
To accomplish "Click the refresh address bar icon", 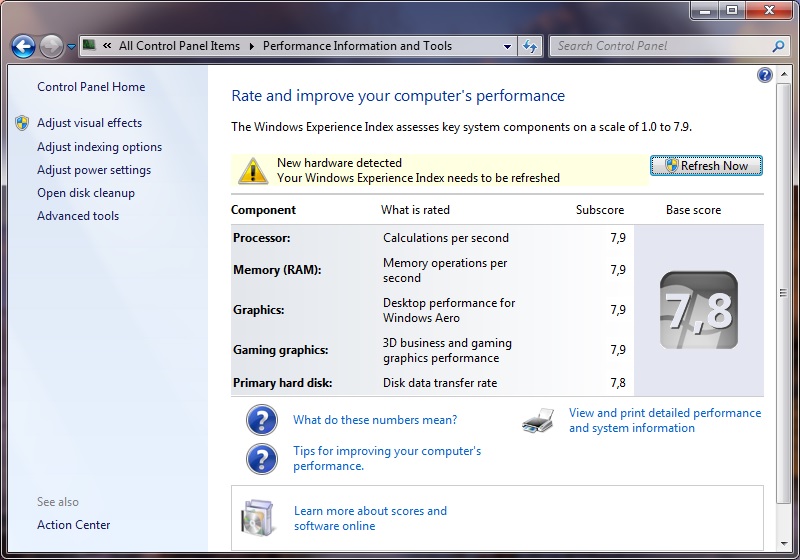I will click(531, 46).
